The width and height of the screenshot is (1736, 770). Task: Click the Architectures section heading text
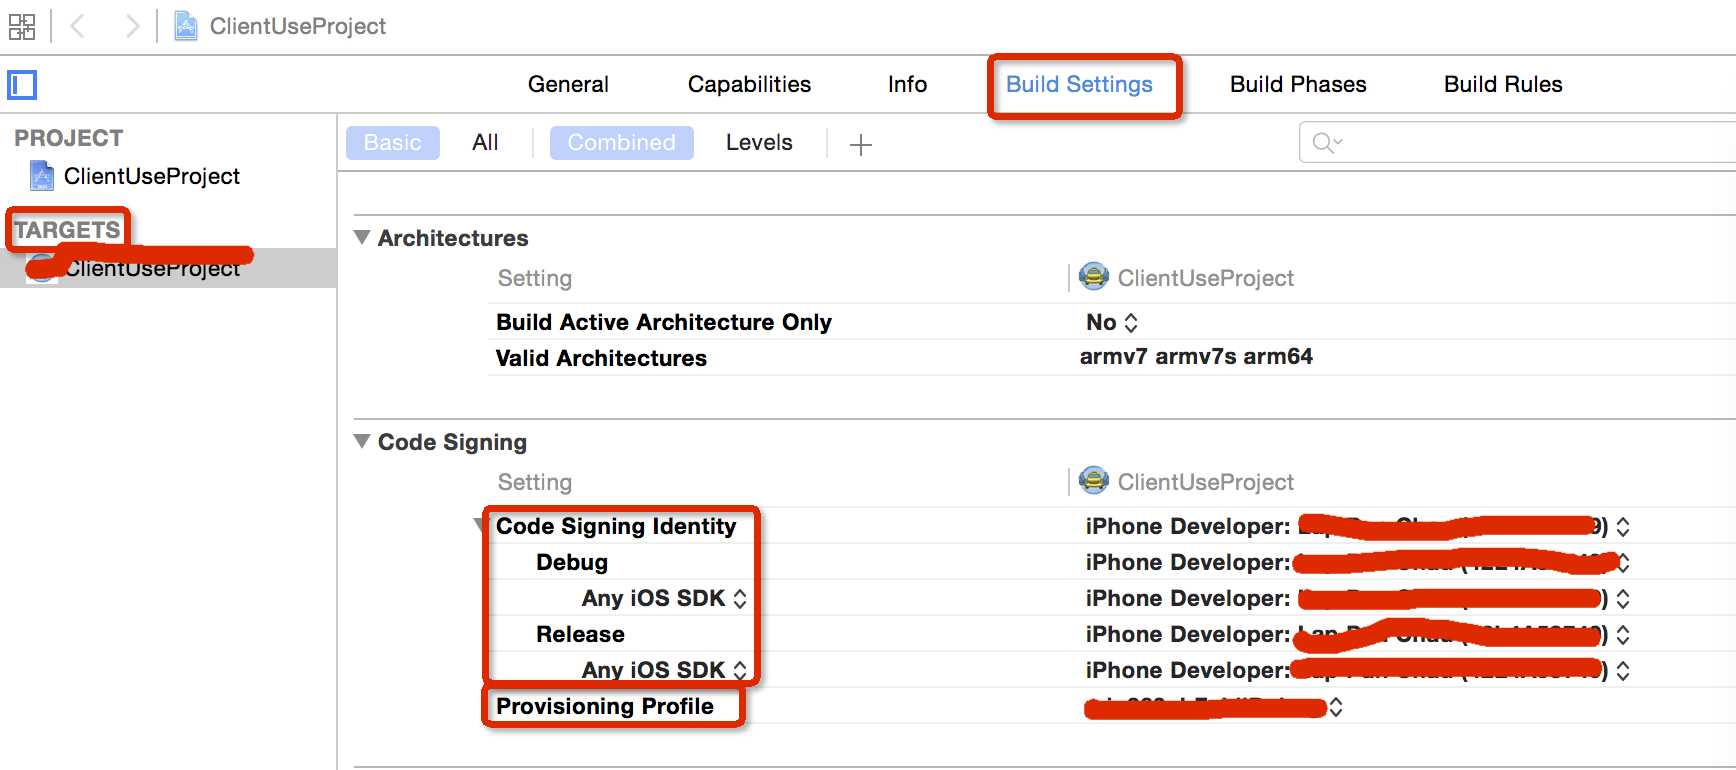[x=452, y=238]
